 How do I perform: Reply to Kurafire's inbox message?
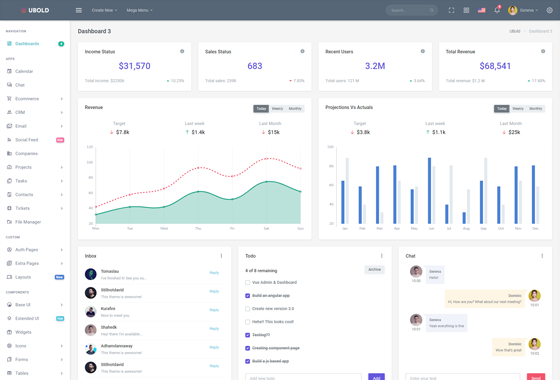(x=214, y=310)
